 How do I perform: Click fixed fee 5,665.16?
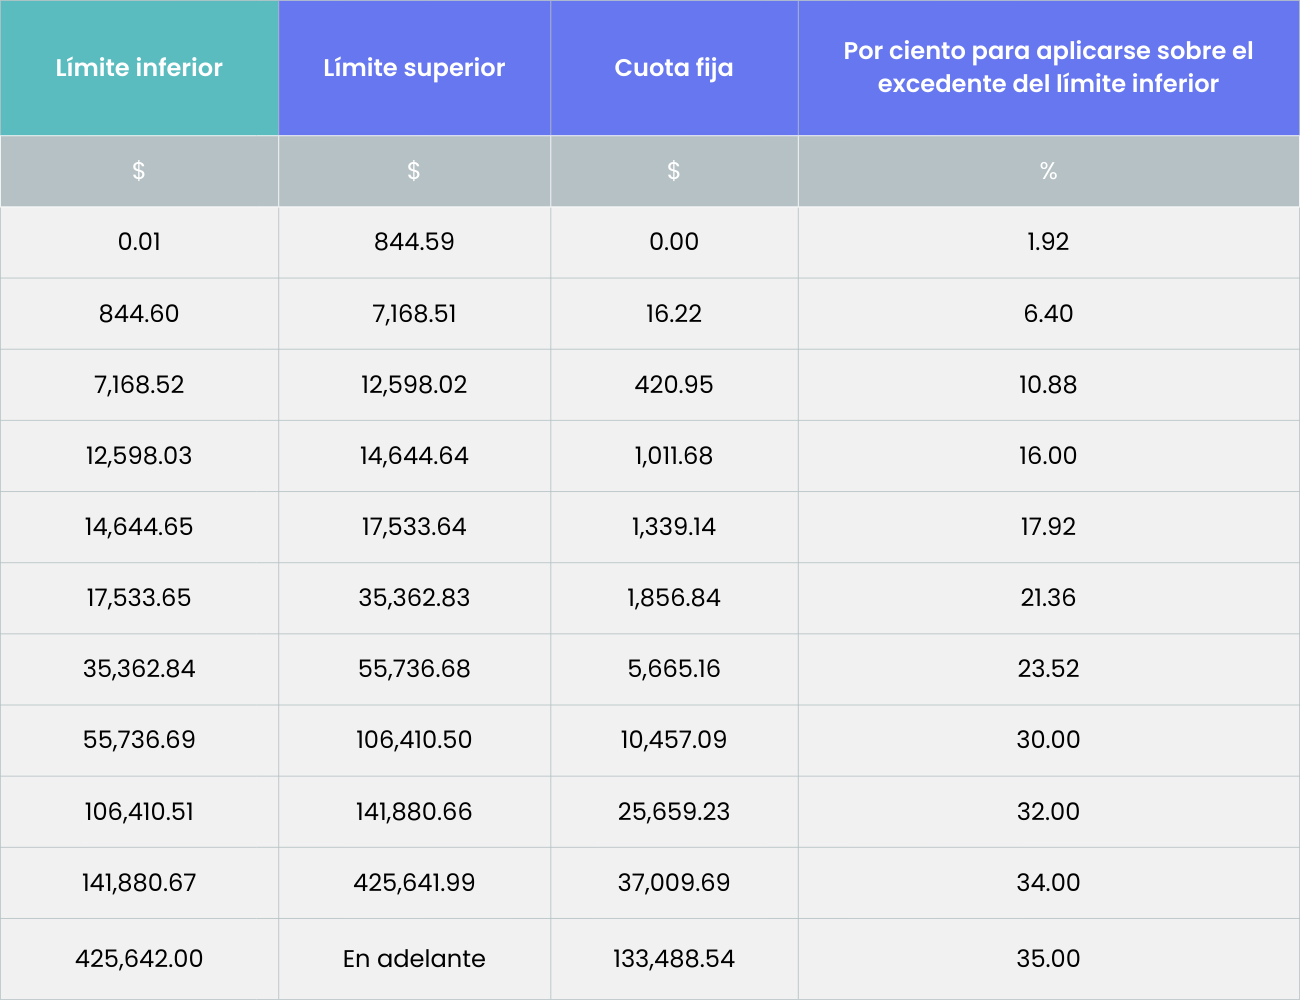674,668
